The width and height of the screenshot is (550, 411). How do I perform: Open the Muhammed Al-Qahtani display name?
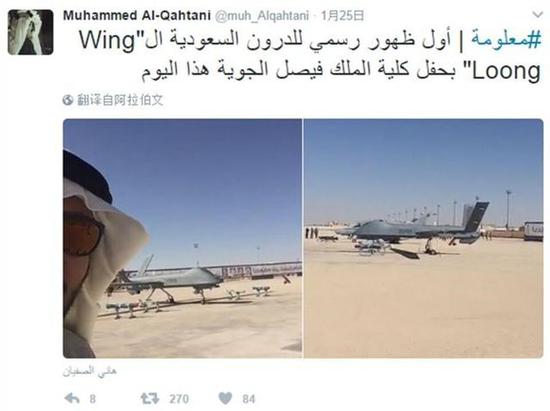[137, 15]
